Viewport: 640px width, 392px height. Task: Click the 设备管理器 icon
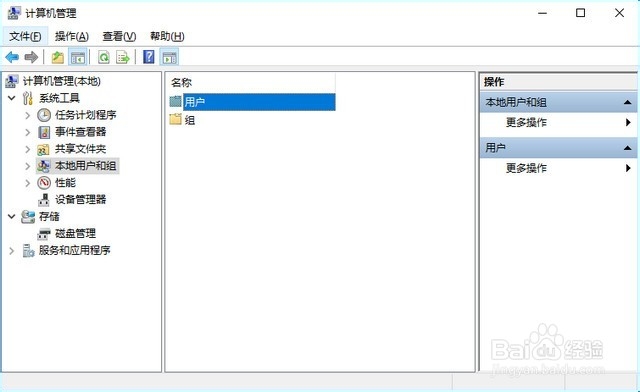[44, 200]
